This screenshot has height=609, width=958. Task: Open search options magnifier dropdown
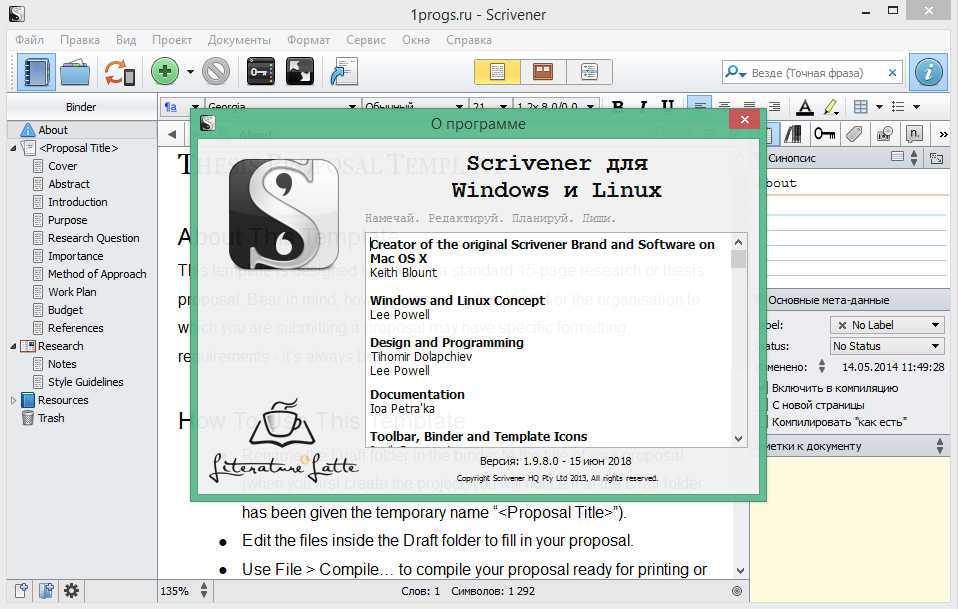[736, 73]
